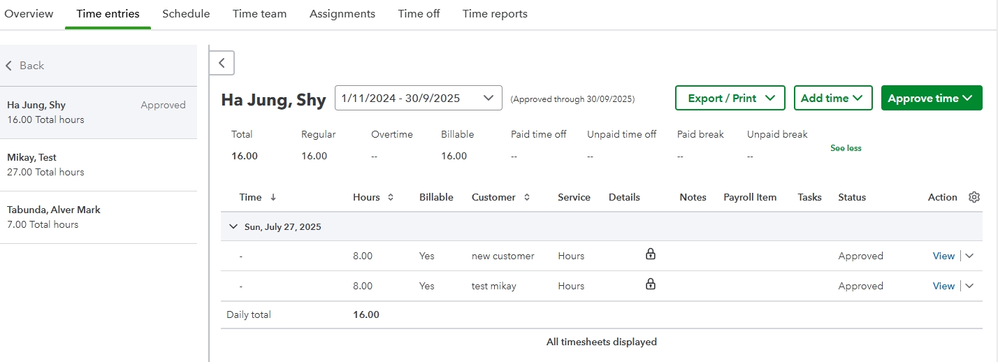Viewport: 998px width, 362px height.
Task: Click the Service column header
Action: (574, 197)
